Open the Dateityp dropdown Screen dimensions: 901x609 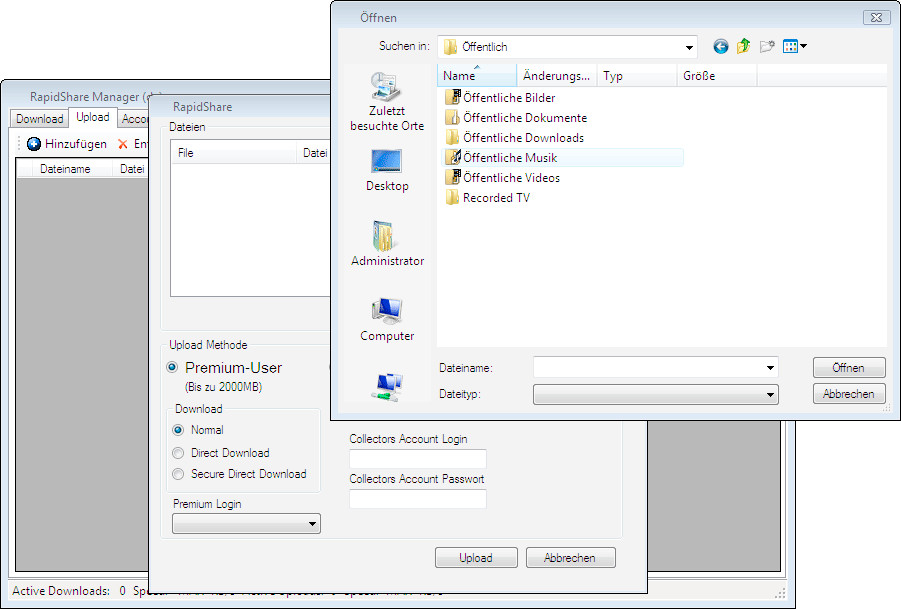[x=656, y=395]
